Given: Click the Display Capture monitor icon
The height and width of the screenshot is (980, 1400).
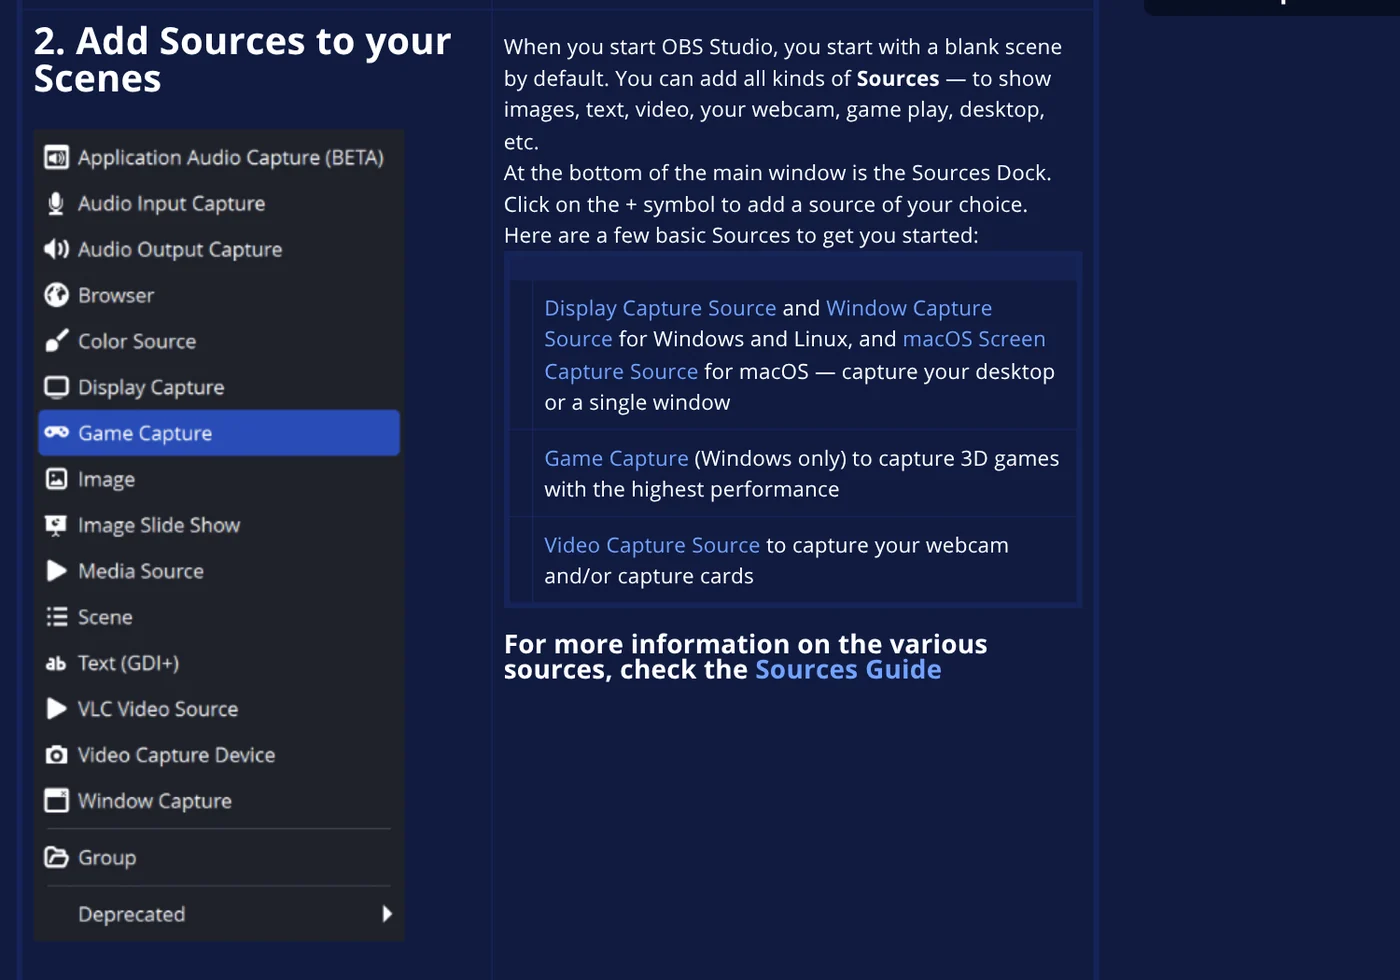Looking at the screenshot, I should click(x=57, y=387).
